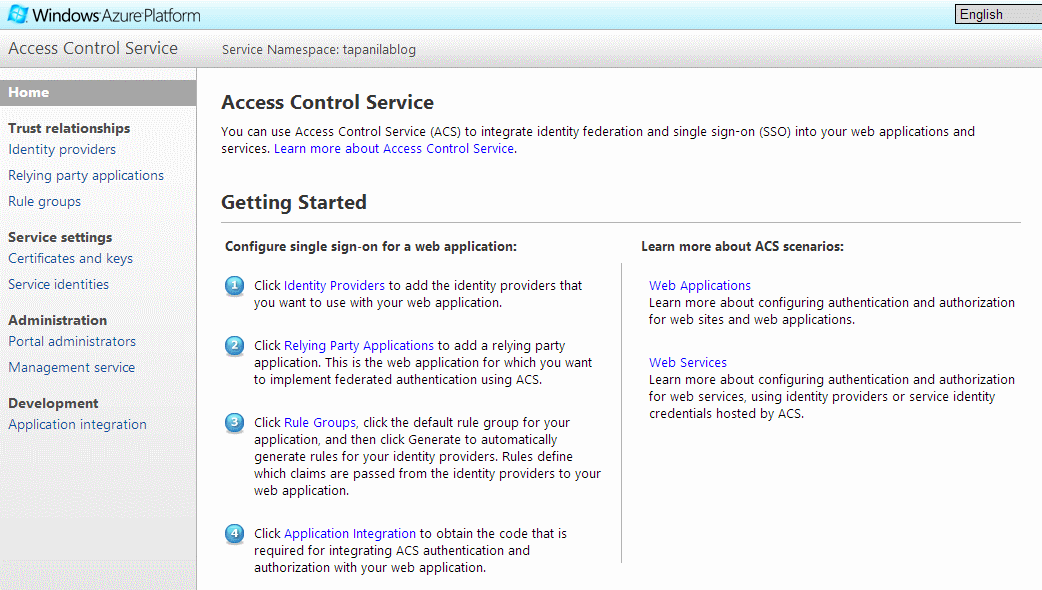Click the Access Control Service header title

tap(93, 49)
